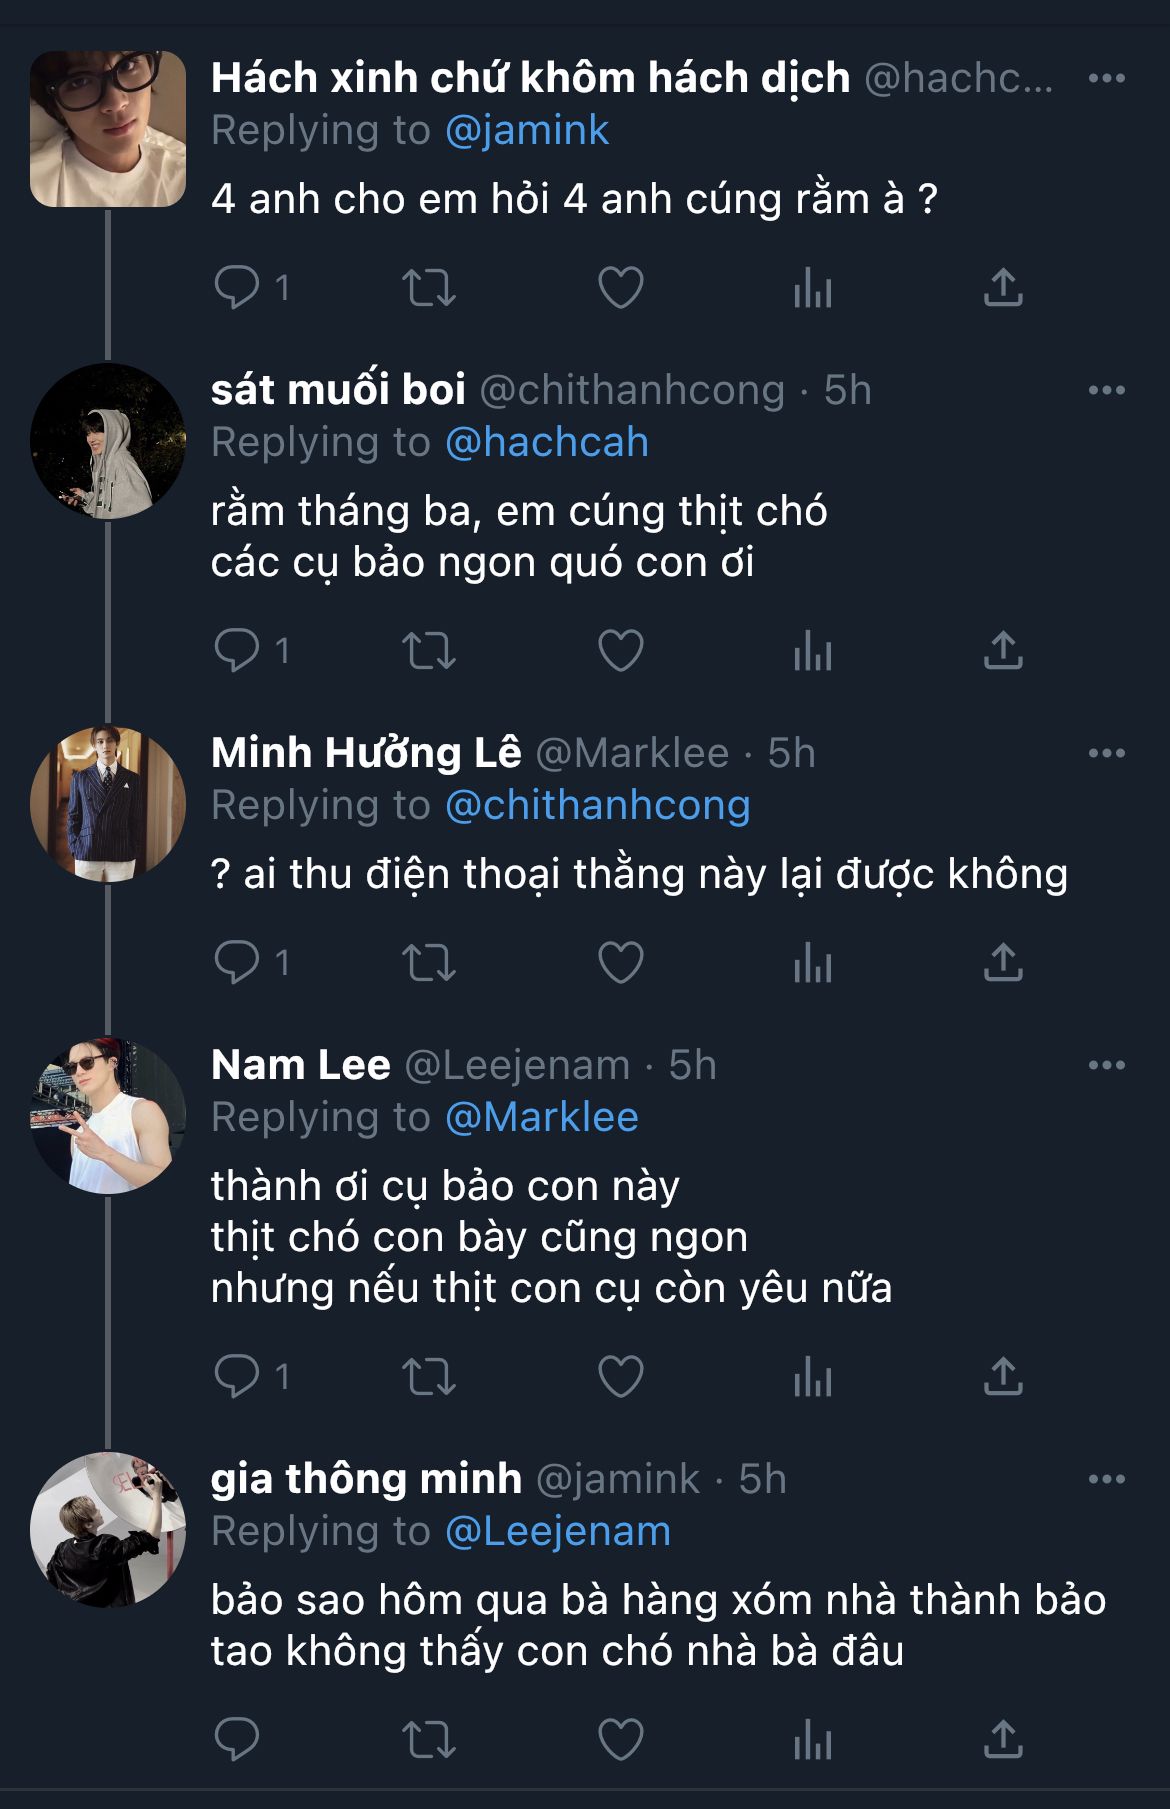
Task: Retweet Minh Hưởng Lê's reply
Action: (428, 963)
